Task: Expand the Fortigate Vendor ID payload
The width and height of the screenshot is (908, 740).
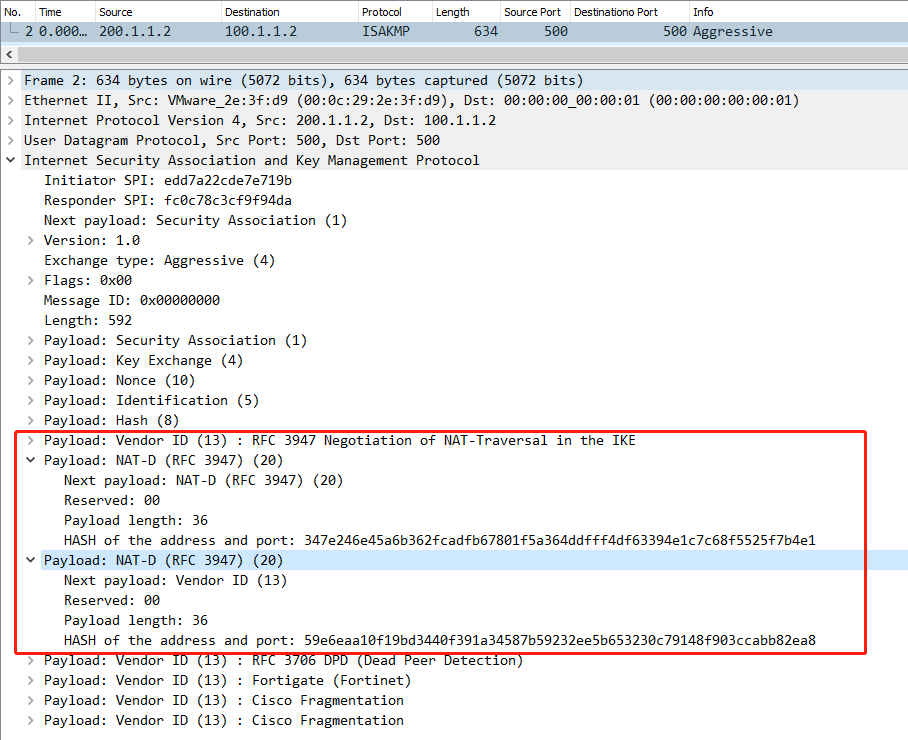Action: [x=31, y=680]
